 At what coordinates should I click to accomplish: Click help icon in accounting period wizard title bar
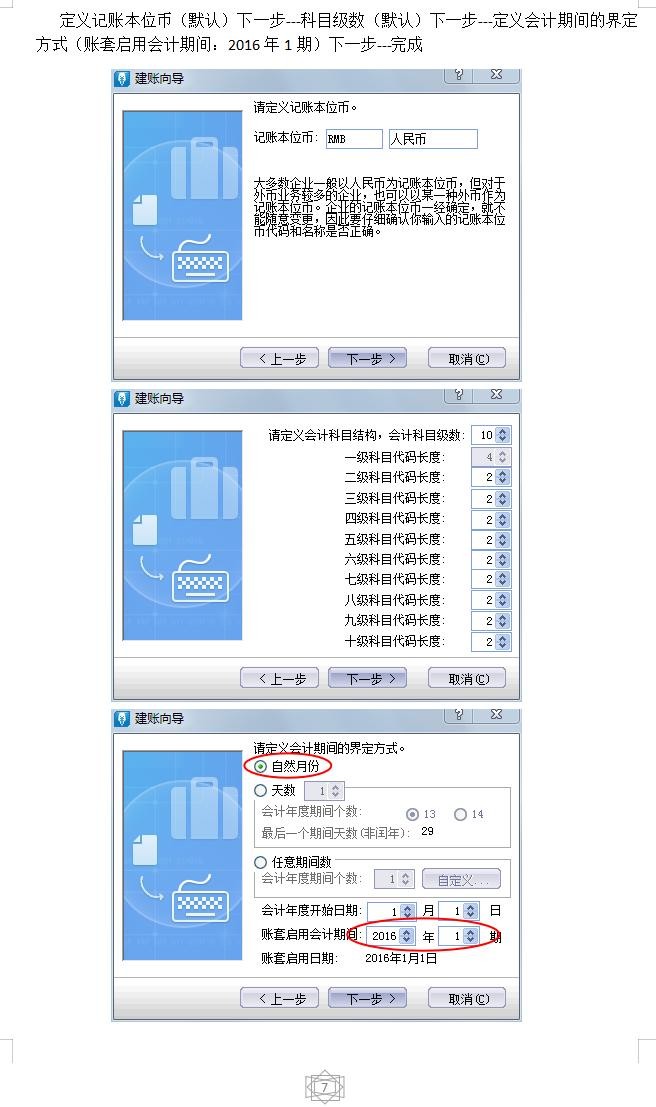pos(460,714)
